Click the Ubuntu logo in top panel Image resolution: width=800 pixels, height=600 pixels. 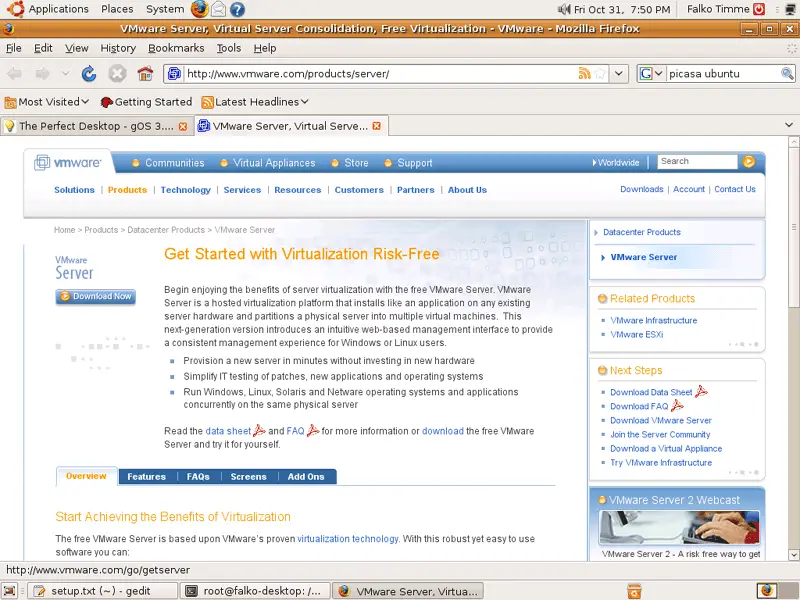pos(16,9)
